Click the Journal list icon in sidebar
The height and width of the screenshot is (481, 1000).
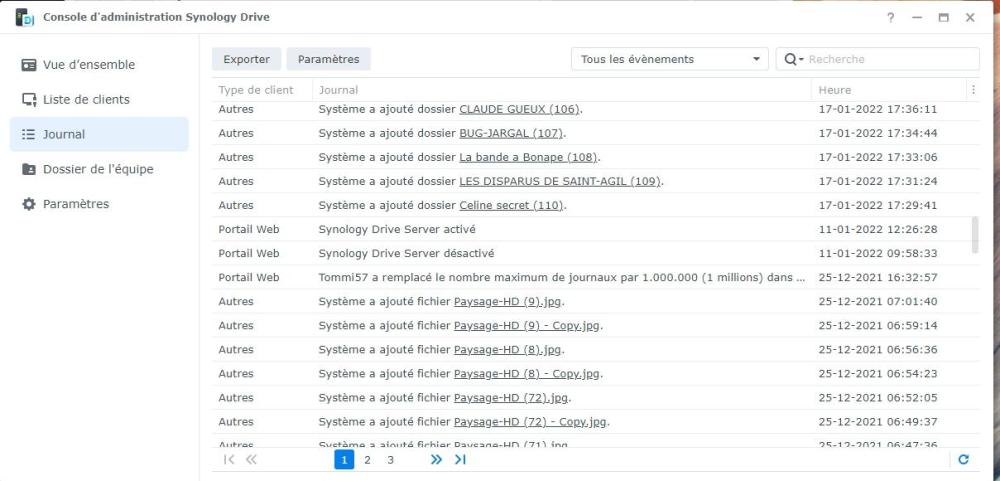pyautogui.click(x=29, y=135)
